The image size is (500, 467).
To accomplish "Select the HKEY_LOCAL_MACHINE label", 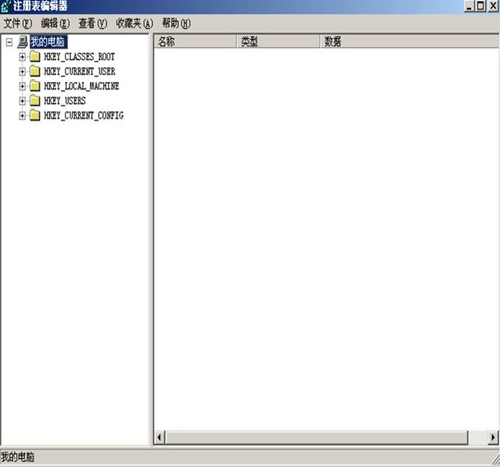I will 82,86.
